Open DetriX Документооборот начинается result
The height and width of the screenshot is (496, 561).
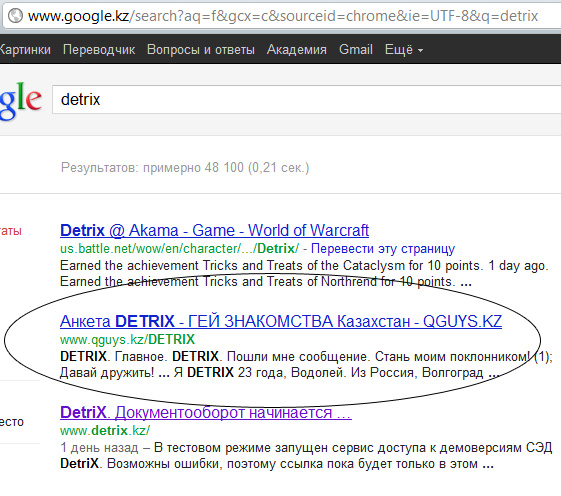coord(206,412)
